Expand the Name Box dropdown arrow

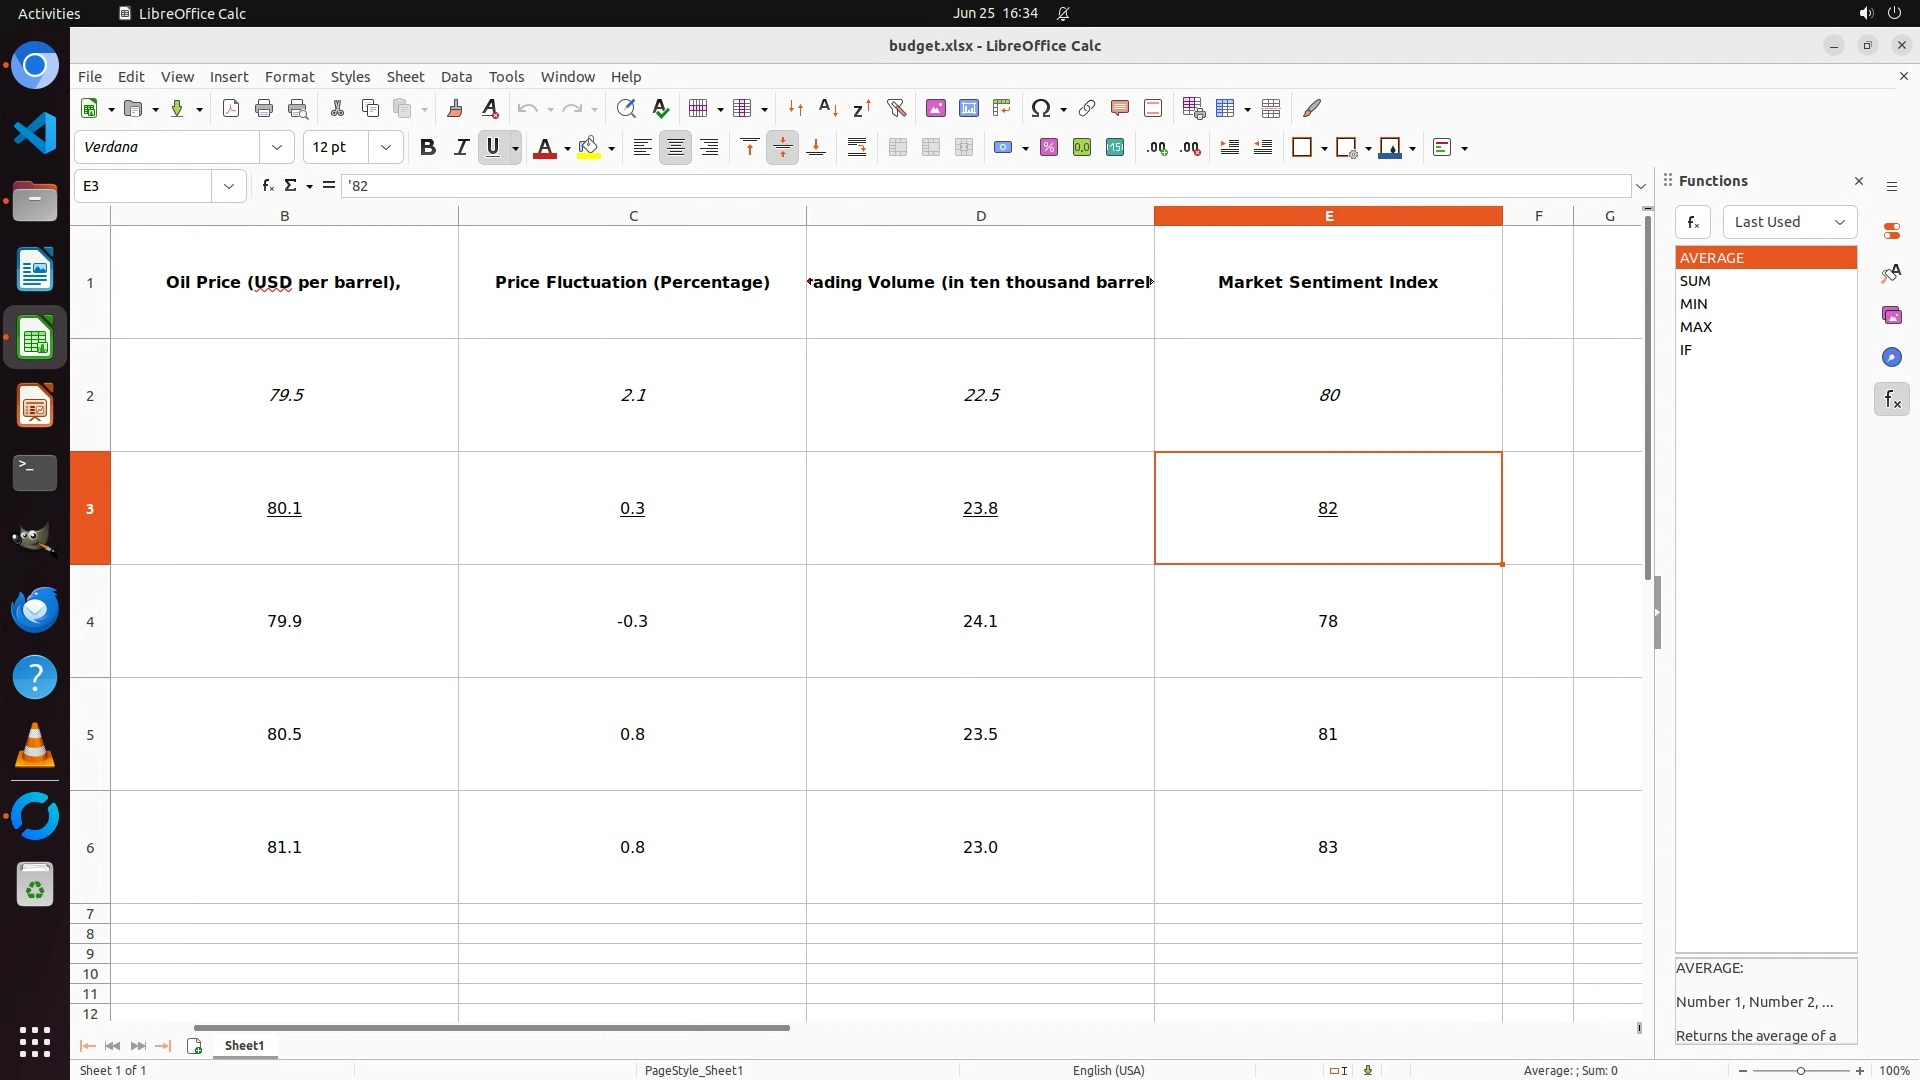point(229,186)
